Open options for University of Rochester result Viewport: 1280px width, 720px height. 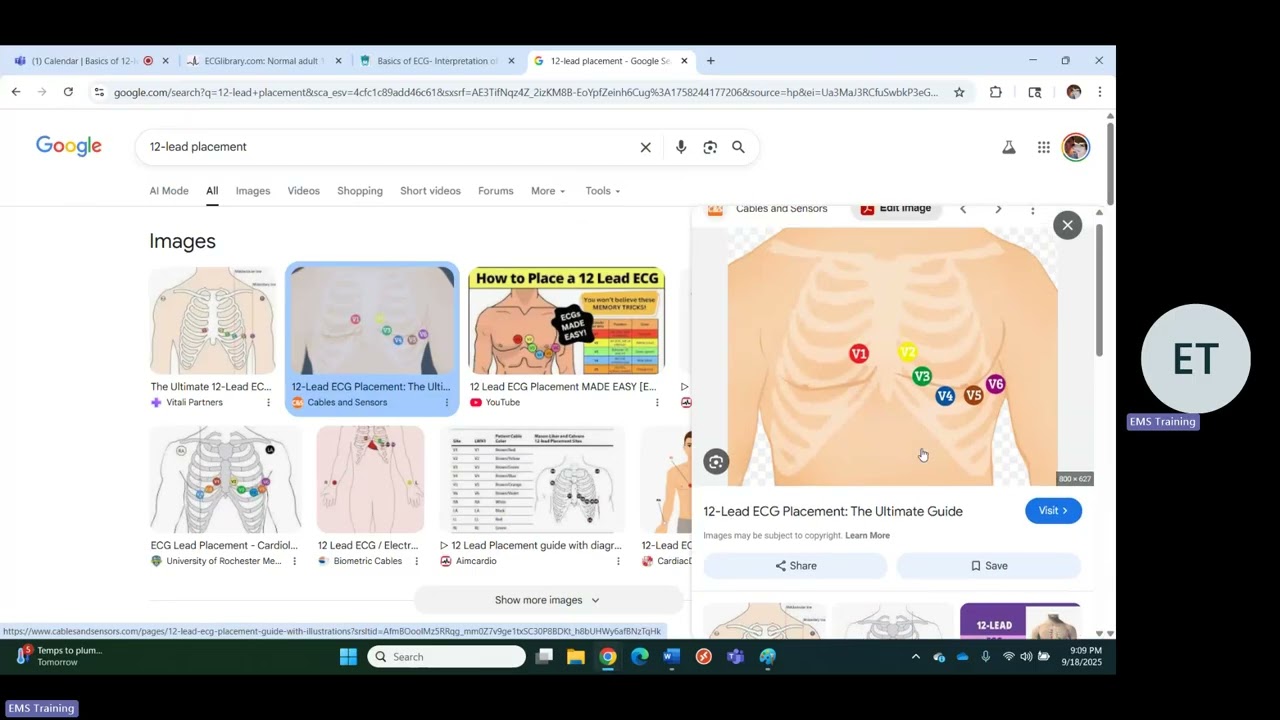(294, 562)
